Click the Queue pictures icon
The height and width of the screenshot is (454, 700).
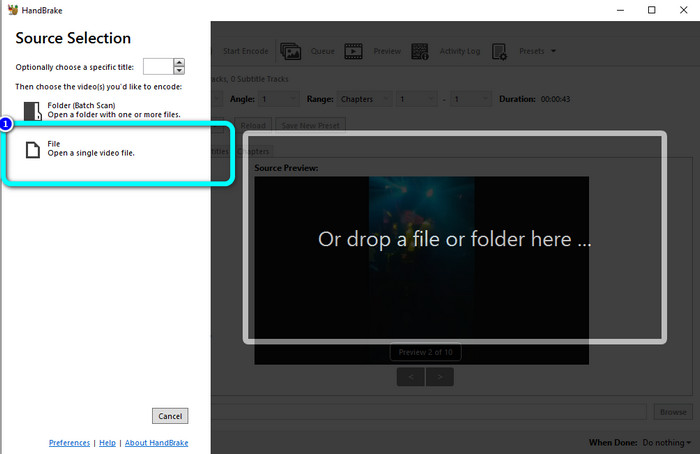(x=291, y=51)
